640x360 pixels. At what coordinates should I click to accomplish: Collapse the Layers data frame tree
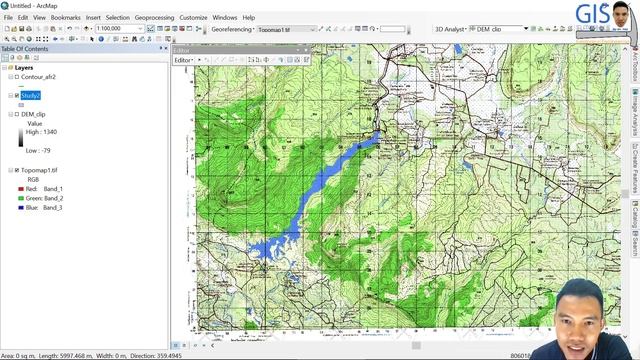coord(4,68)
